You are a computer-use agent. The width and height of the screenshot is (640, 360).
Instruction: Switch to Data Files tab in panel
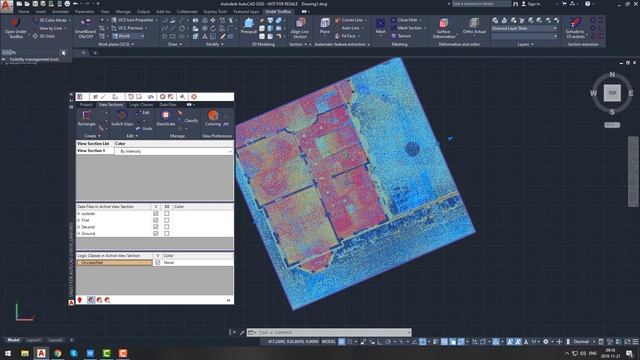168,105
